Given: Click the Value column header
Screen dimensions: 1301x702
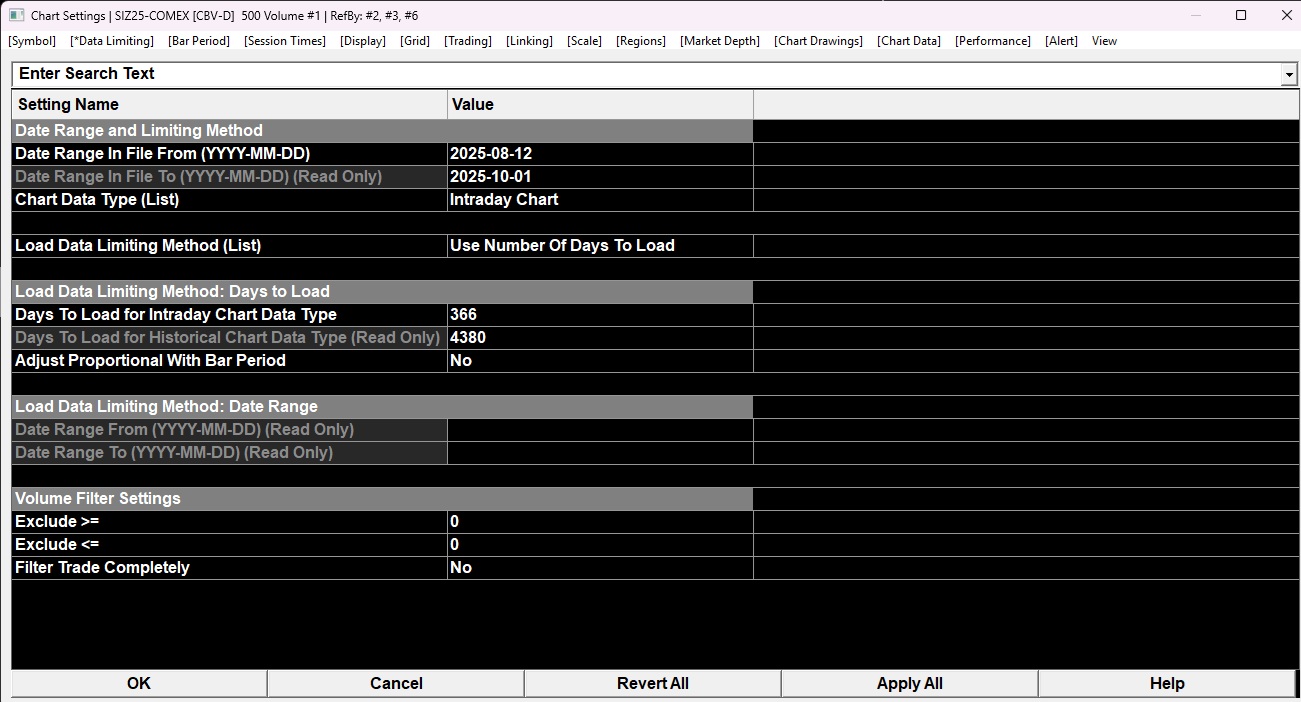Looking at the screenshot, I should click(x=600, y=105).
